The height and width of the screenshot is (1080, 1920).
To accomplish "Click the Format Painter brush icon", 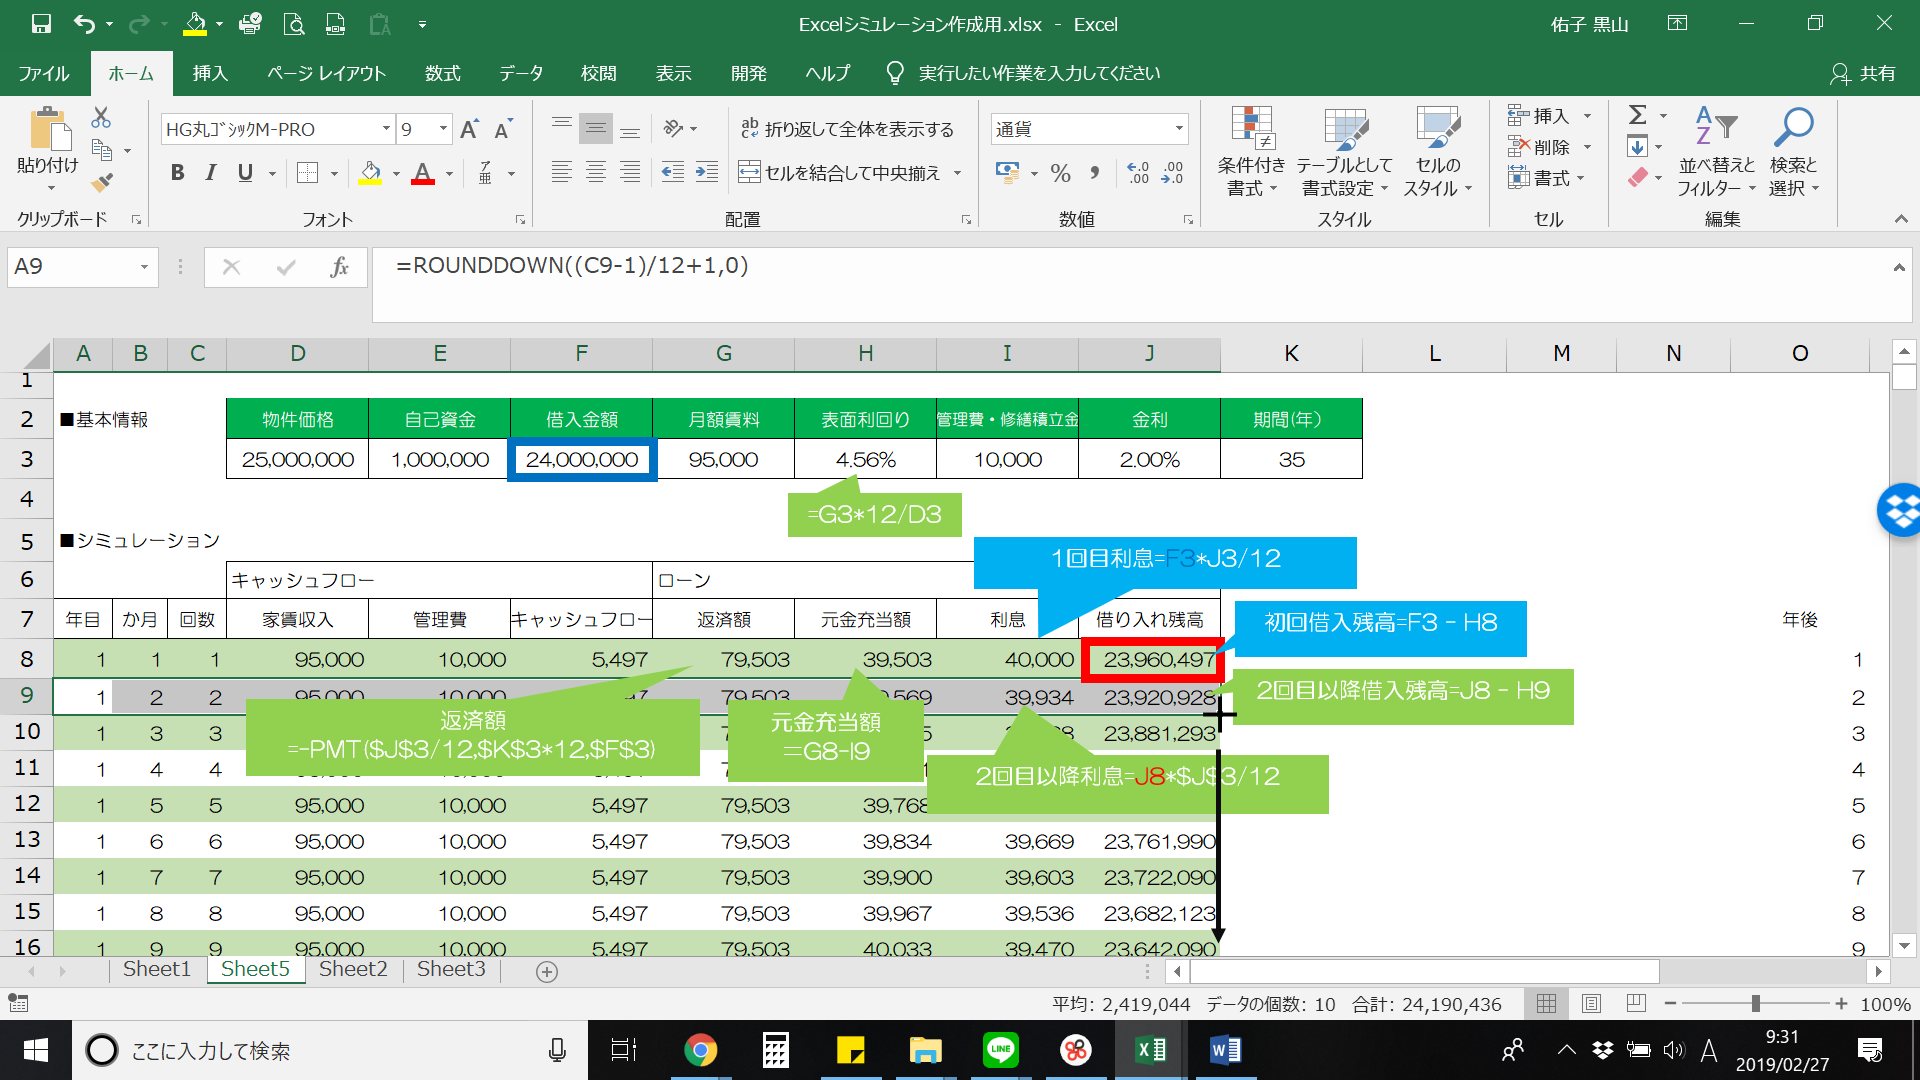I will [101, 183].
